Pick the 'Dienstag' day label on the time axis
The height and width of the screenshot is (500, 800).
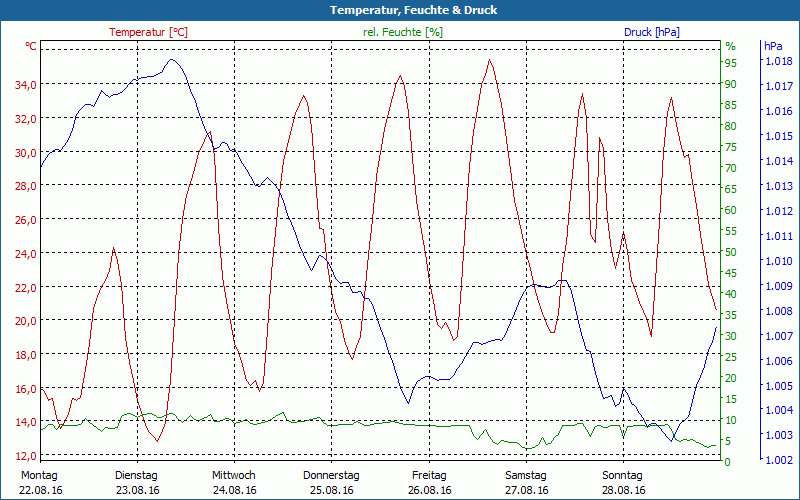coord(136,475)
